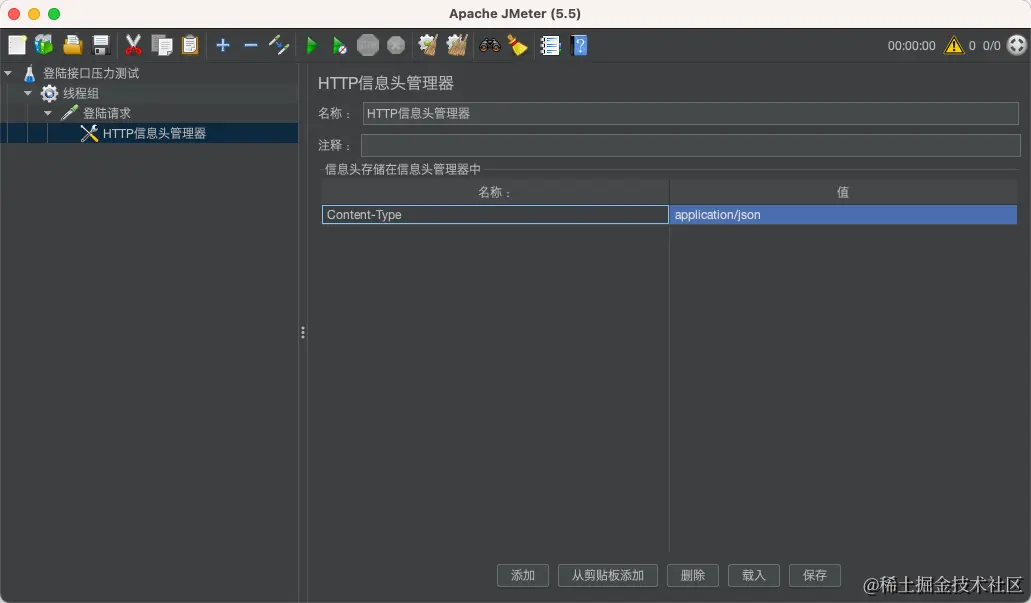Screen dimensions: 1031x603
Task: Expand all tree nodes with plus
Action: coord(223,45)
